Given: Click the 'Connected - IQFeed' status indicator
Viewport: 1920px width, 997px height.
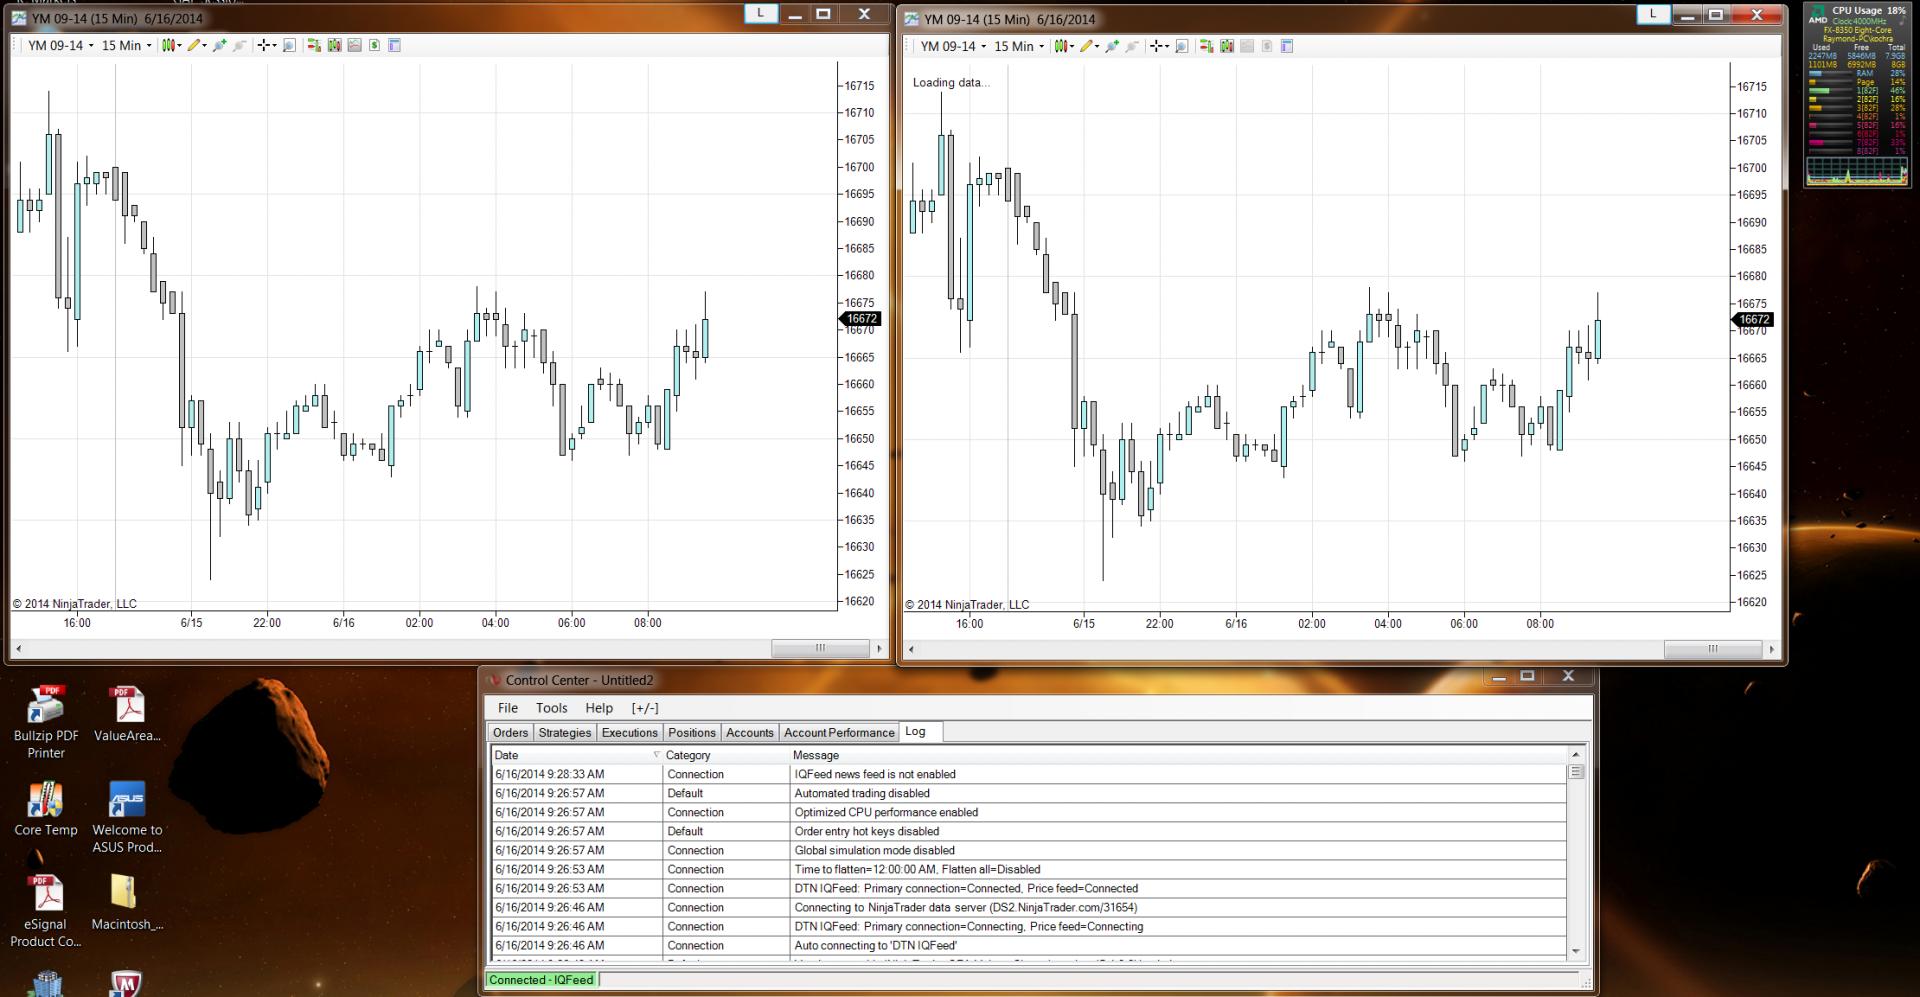Looking at the screenshot, I should click(x=541, y=980).
